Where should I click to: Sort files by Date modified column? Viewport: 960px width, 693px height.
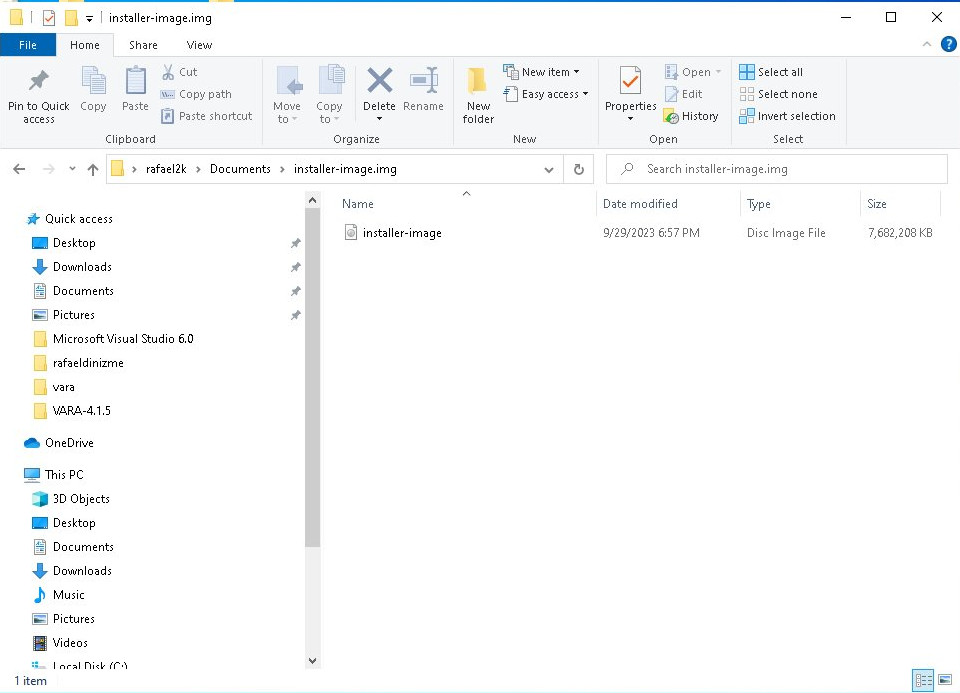pyautogui.click(x=640, y=204)
